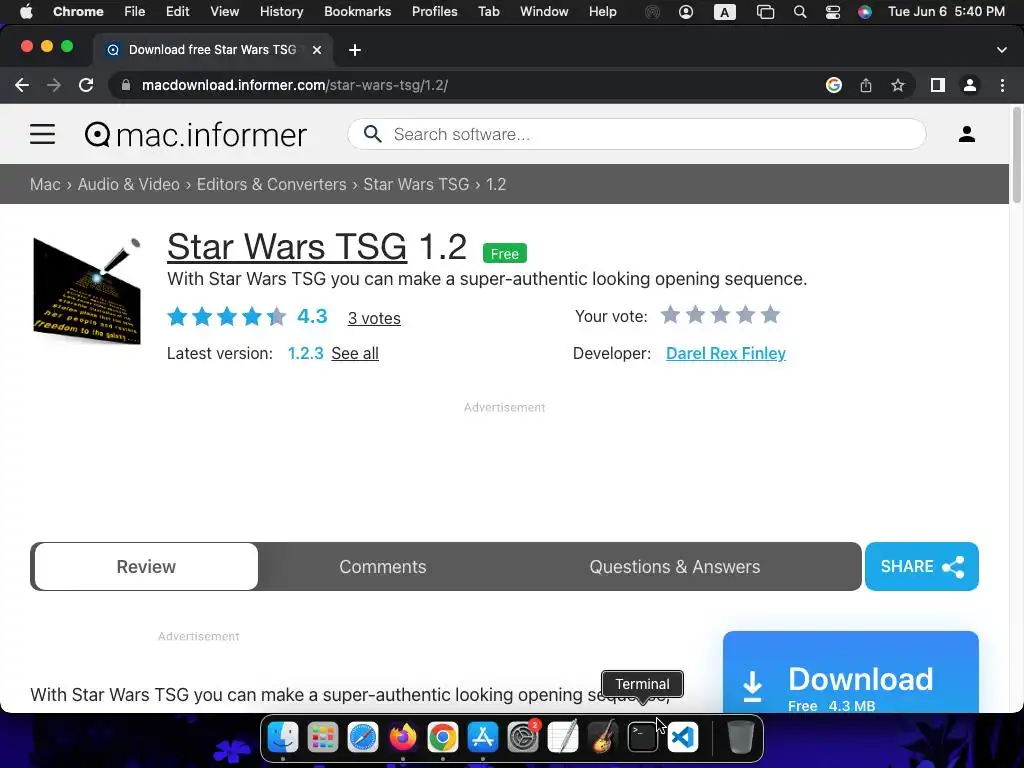Expand the tab search chevron
Image resolution: width=1024 pixels, height=768 pixels.
click(x=1001, y=50)
